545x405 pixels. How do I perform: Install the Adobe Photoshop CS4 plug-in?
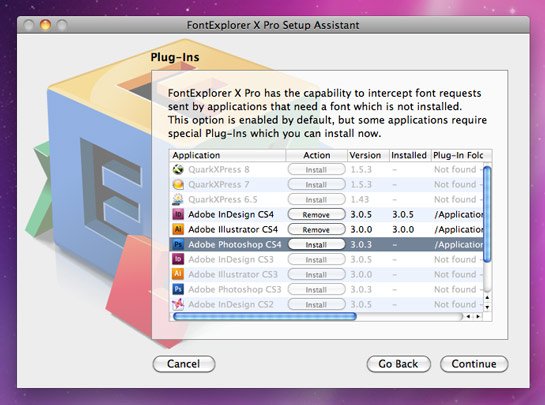316,244
